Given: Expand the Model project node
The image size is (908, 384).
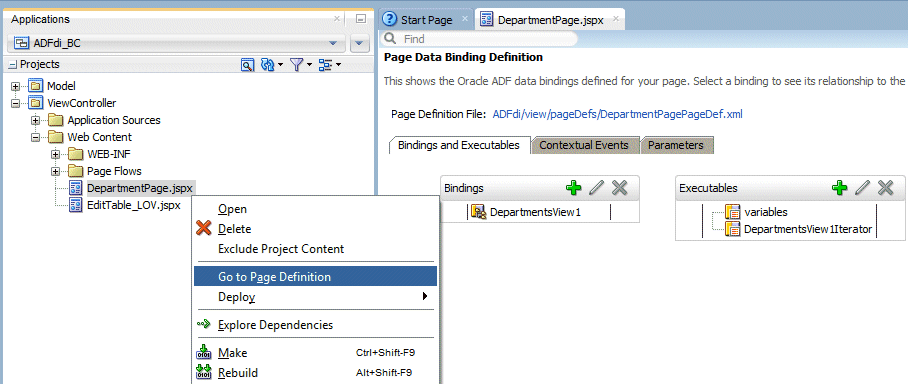Looking at the screenshot, I should [x=16, y=86].
